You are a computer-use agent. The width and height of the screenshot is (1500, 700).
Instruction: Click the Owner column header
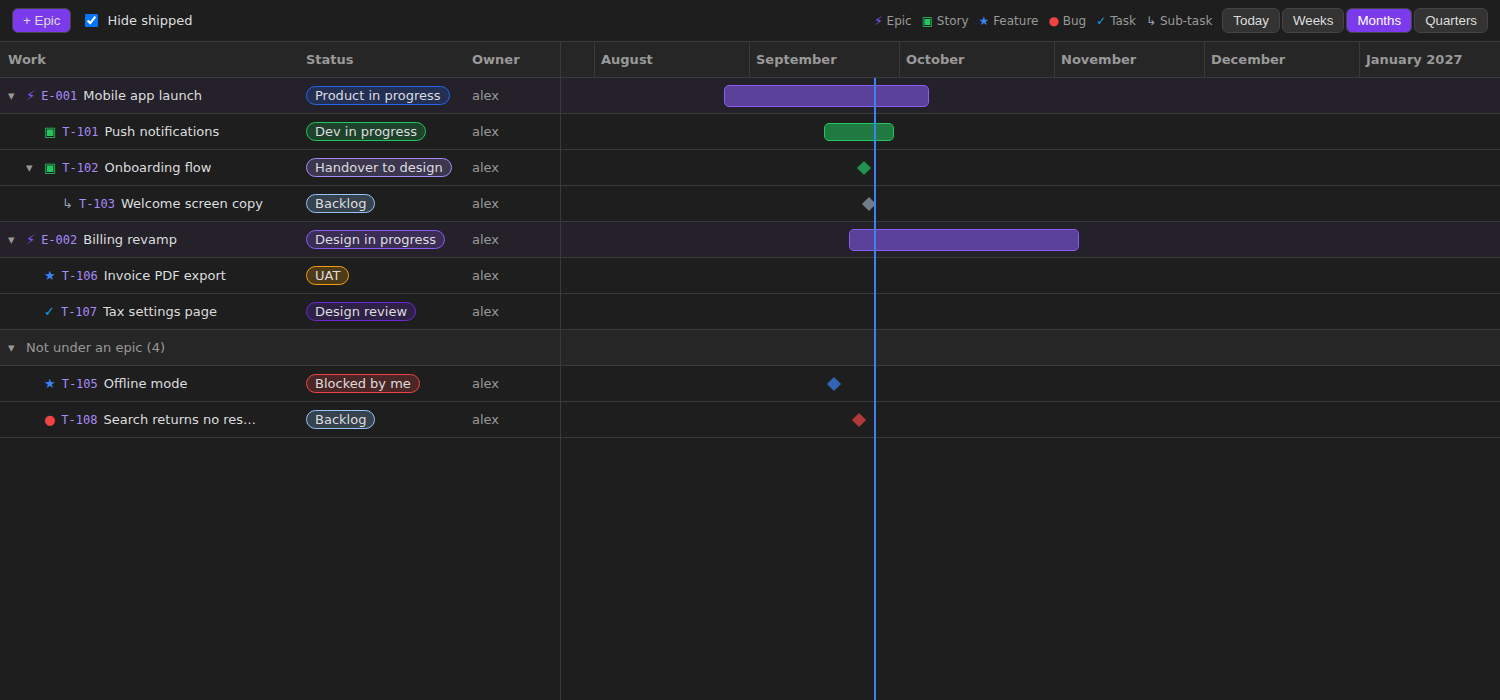point(496,60)
